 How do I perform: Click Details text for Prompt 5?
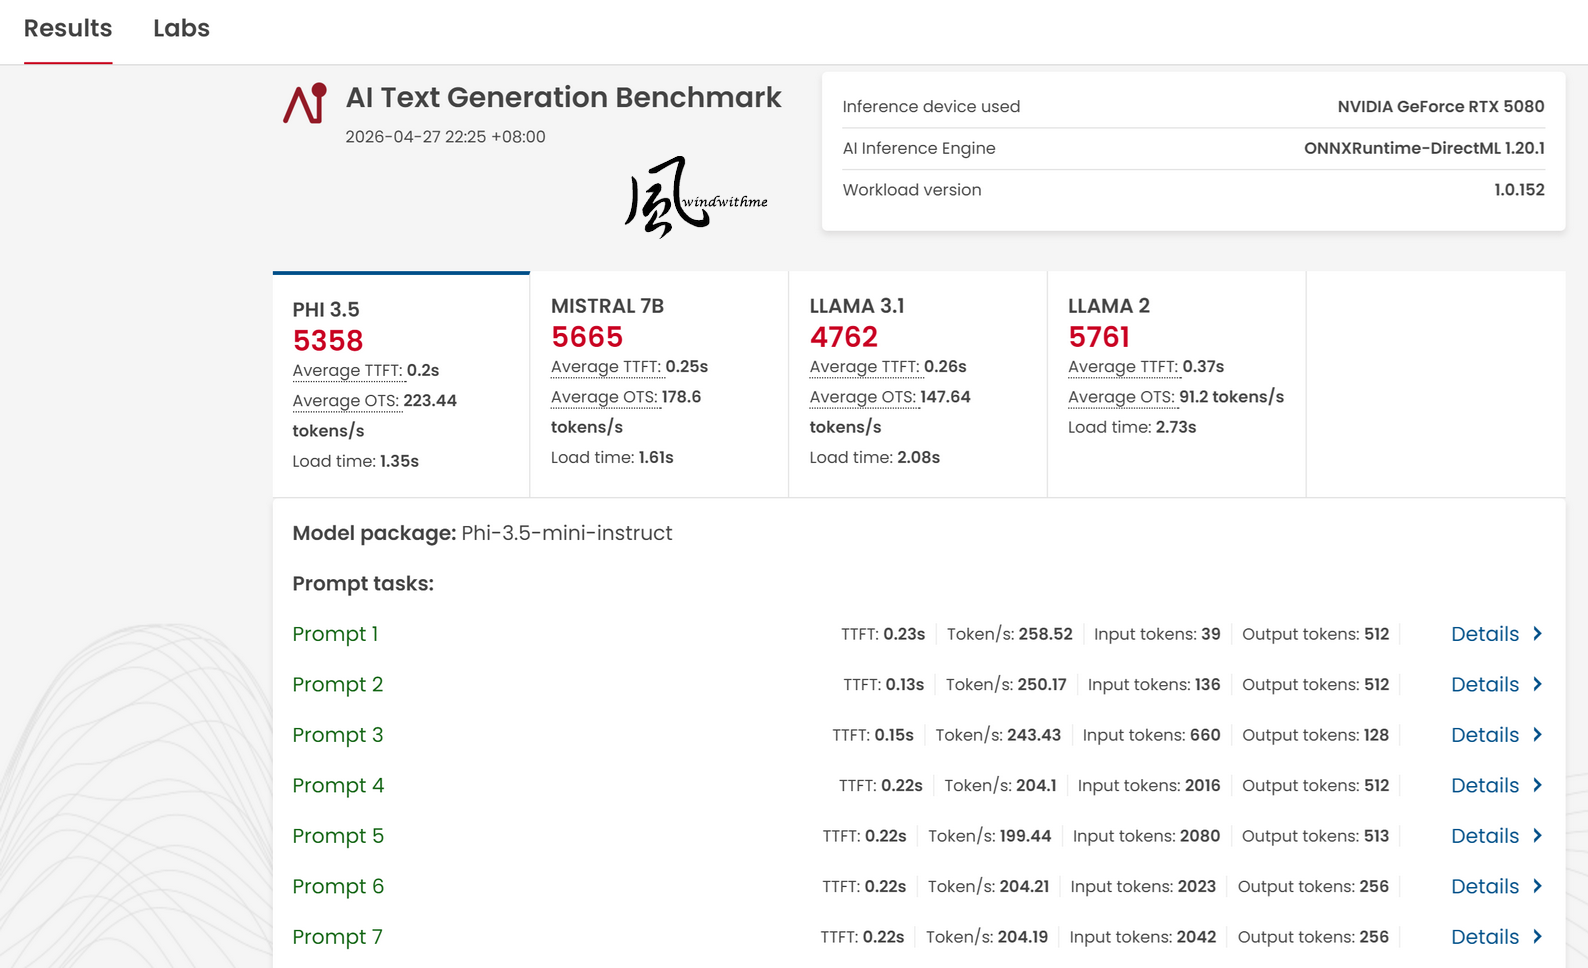[x=1485, y=836]
